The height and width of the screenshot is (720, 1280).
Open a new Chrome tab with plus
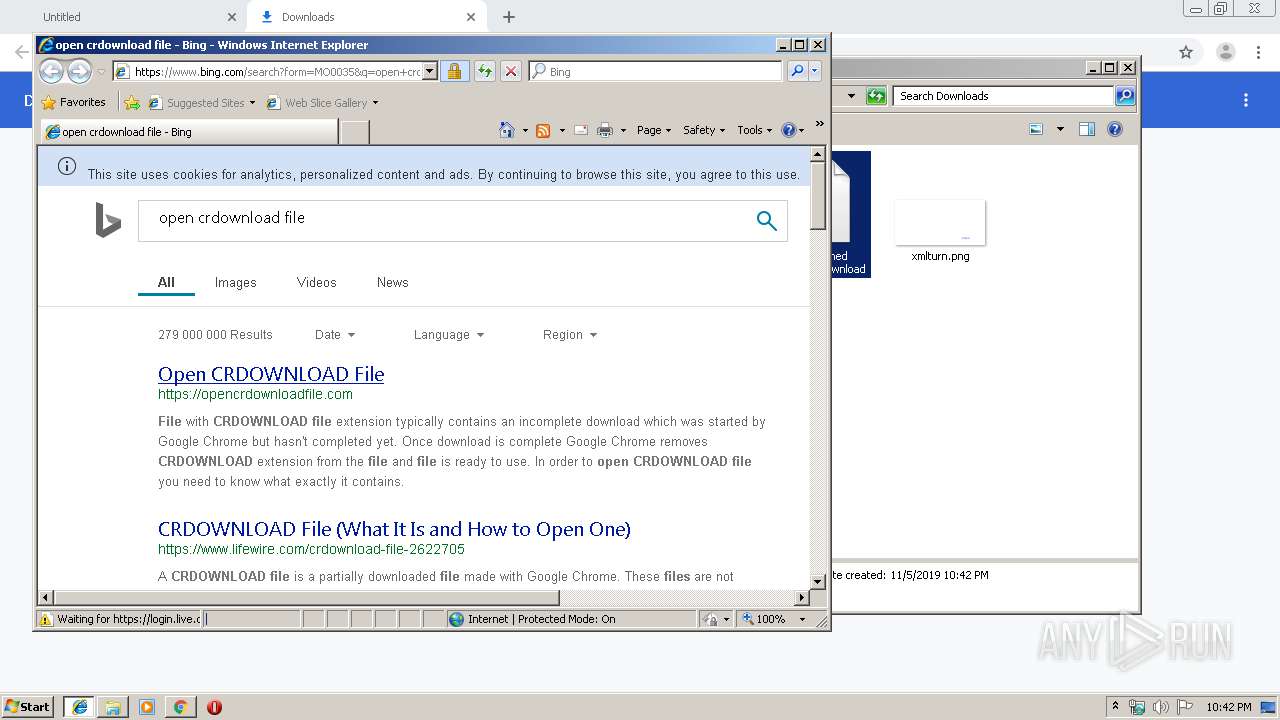[x=509, y=17]
